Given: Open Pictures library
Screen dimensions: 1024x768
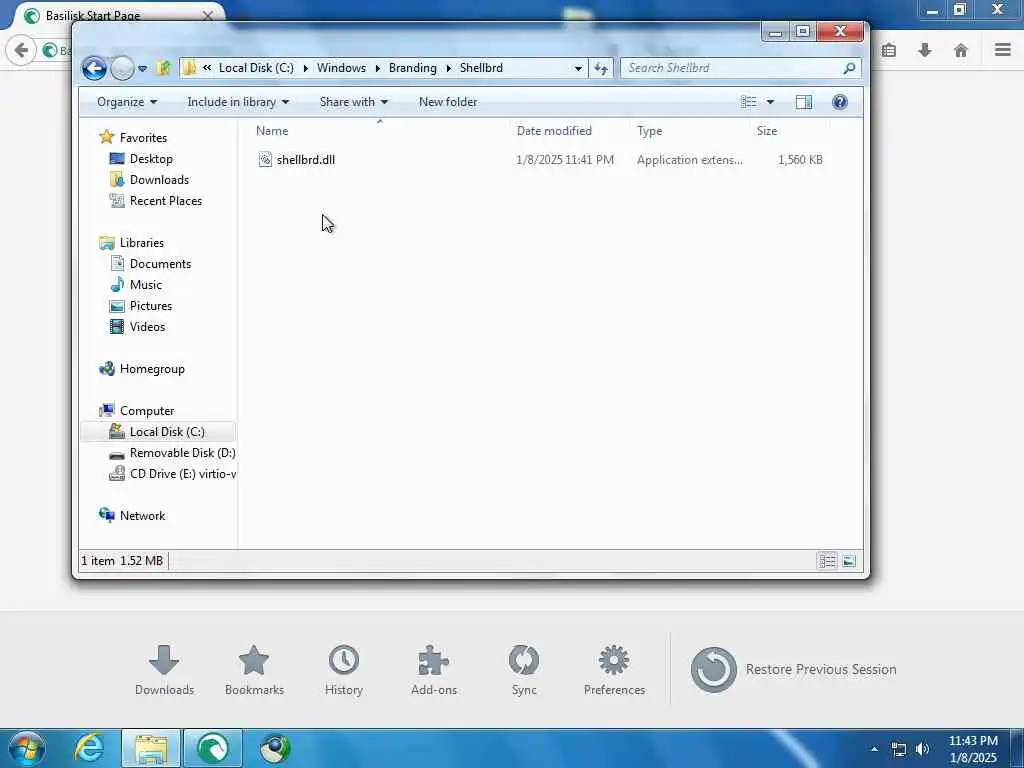Looking at the screenshot, I should pyautogui.click(x=150, y=306).
